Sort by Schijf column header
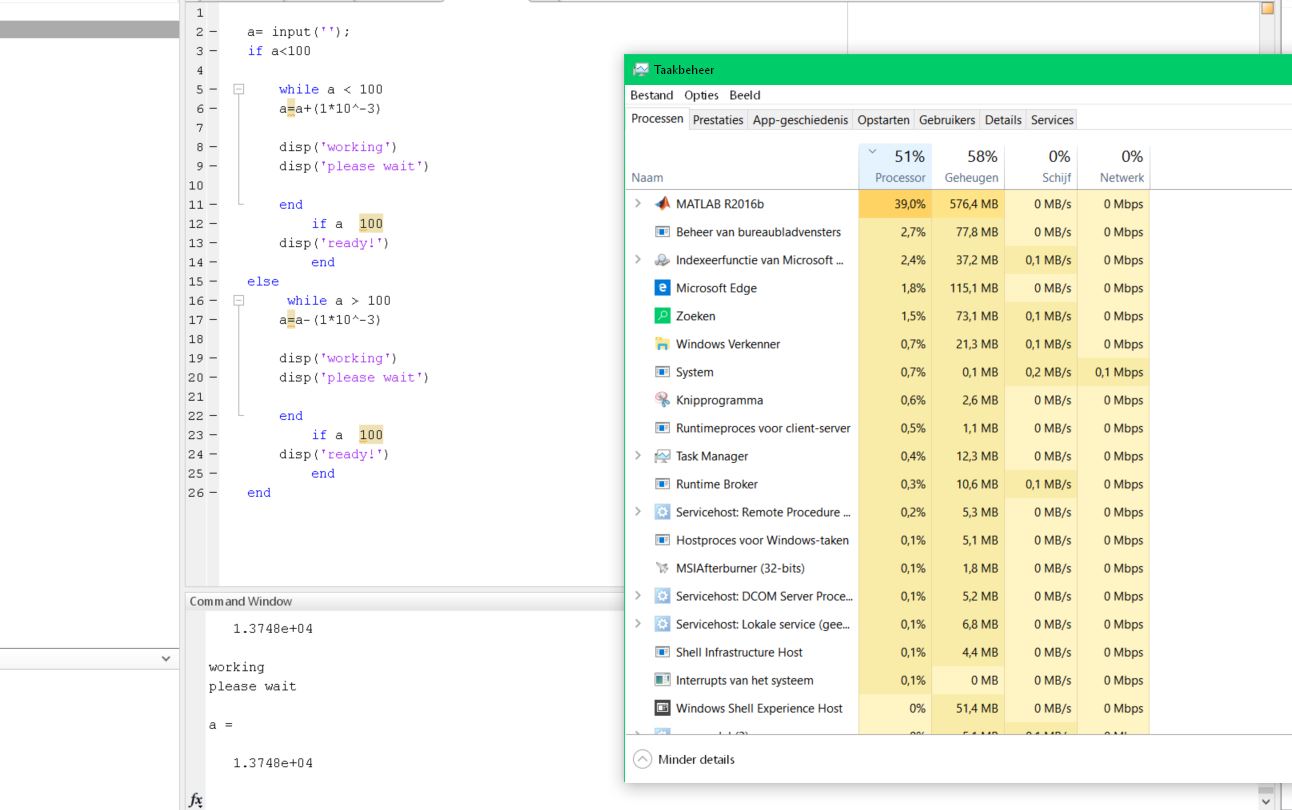The width and height of the screenshot is (1292, 810). point(1041,166)
